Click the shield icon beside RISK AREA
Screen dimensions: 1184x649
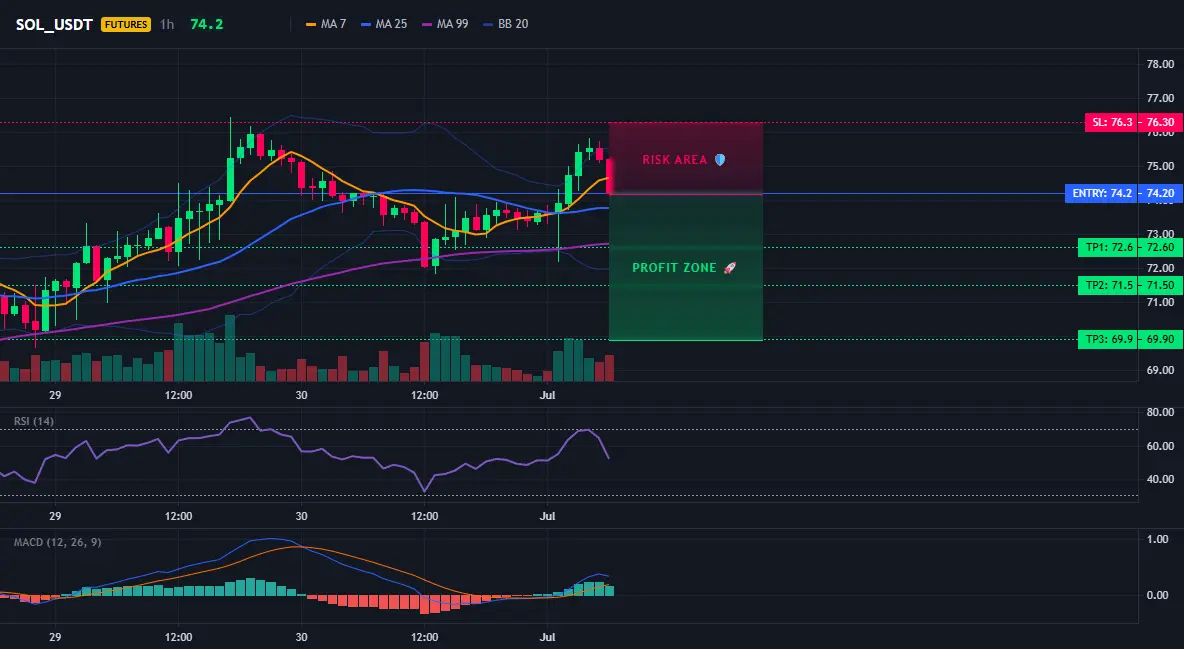(x=720, y=159)
